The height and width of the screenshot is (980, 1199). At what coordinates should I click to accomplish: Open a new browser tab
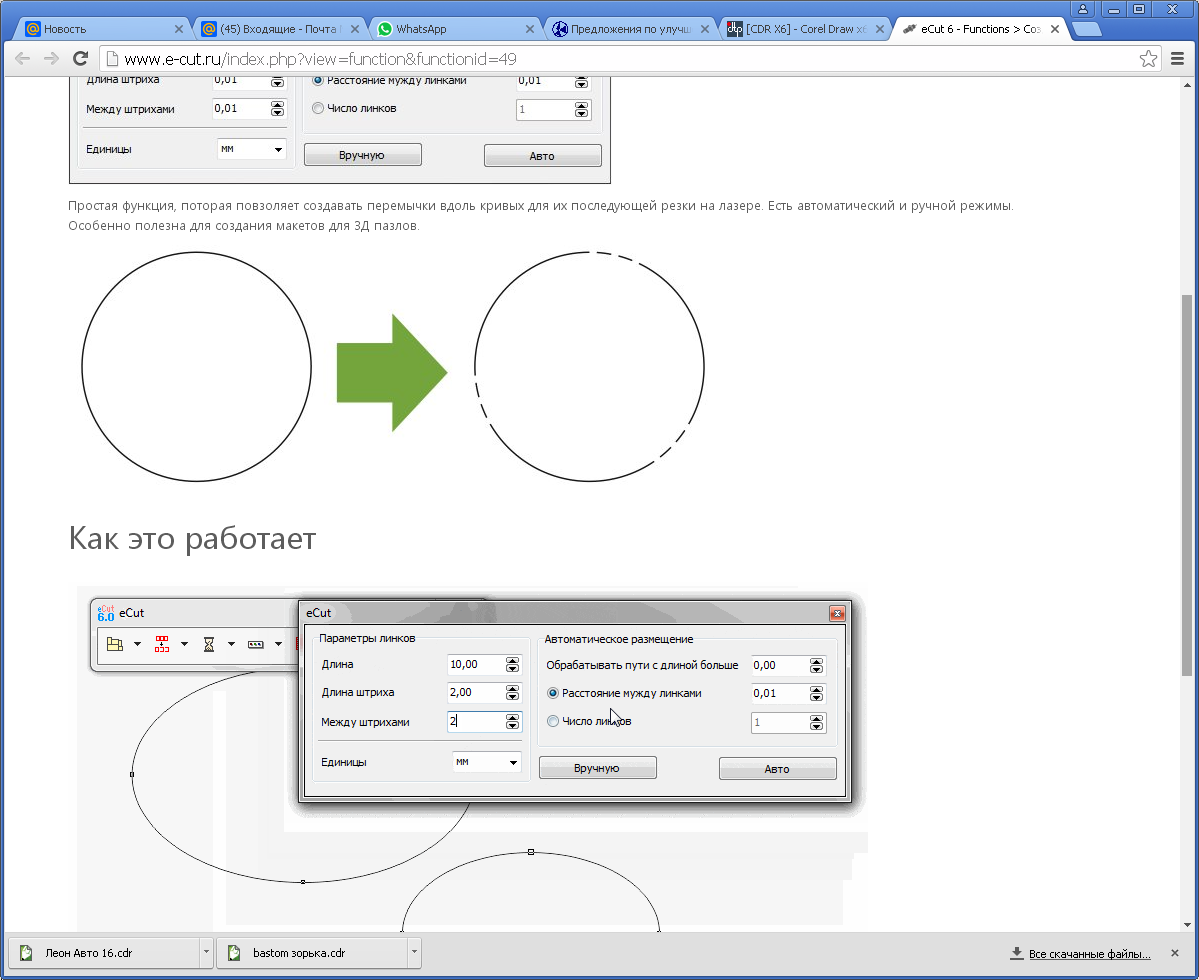1087,29
